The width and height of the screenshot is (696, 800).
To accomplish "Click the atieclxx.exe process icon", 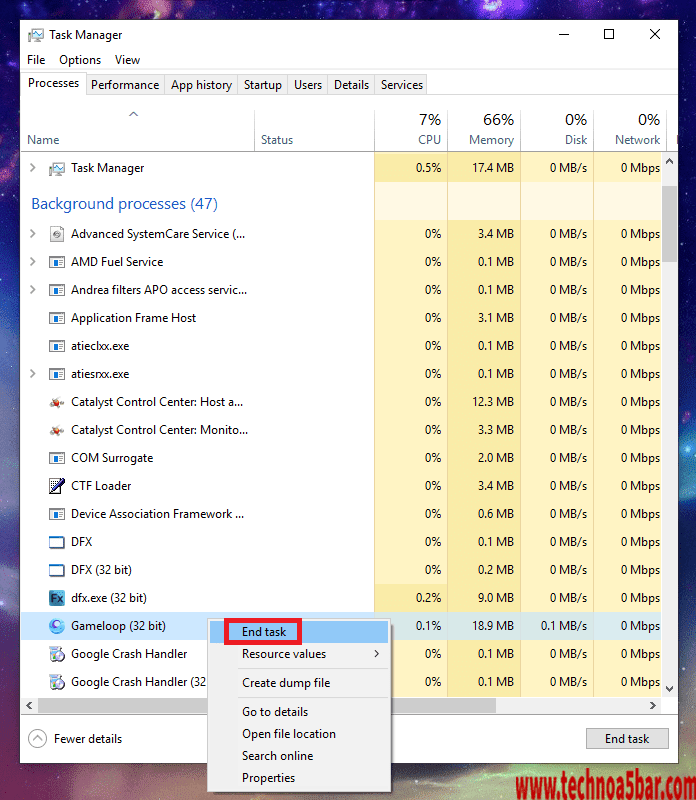I will [57, 346].
